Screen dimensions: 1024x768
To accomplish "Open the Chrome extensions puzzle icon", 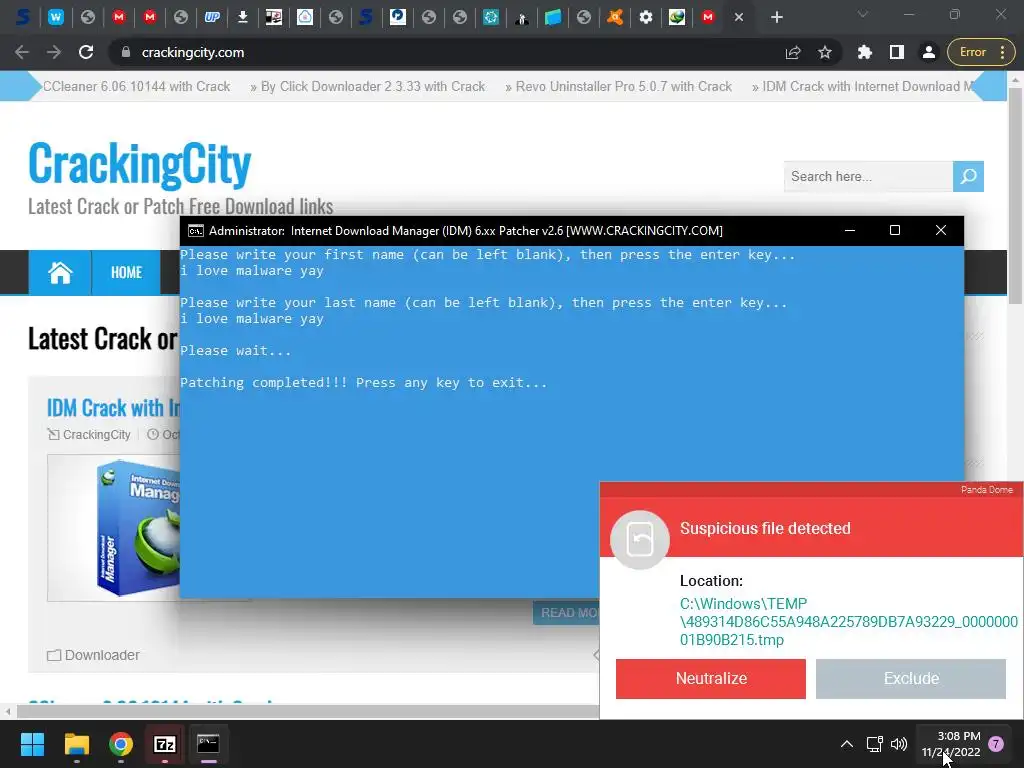I will 865,52.
